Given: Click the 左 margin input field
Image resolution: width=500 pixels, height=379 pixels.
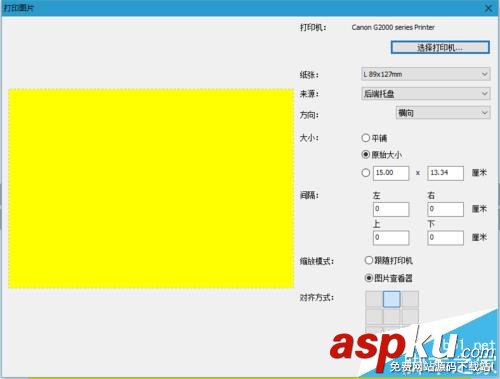Looking at the screenshot, I should pos(391,209).
